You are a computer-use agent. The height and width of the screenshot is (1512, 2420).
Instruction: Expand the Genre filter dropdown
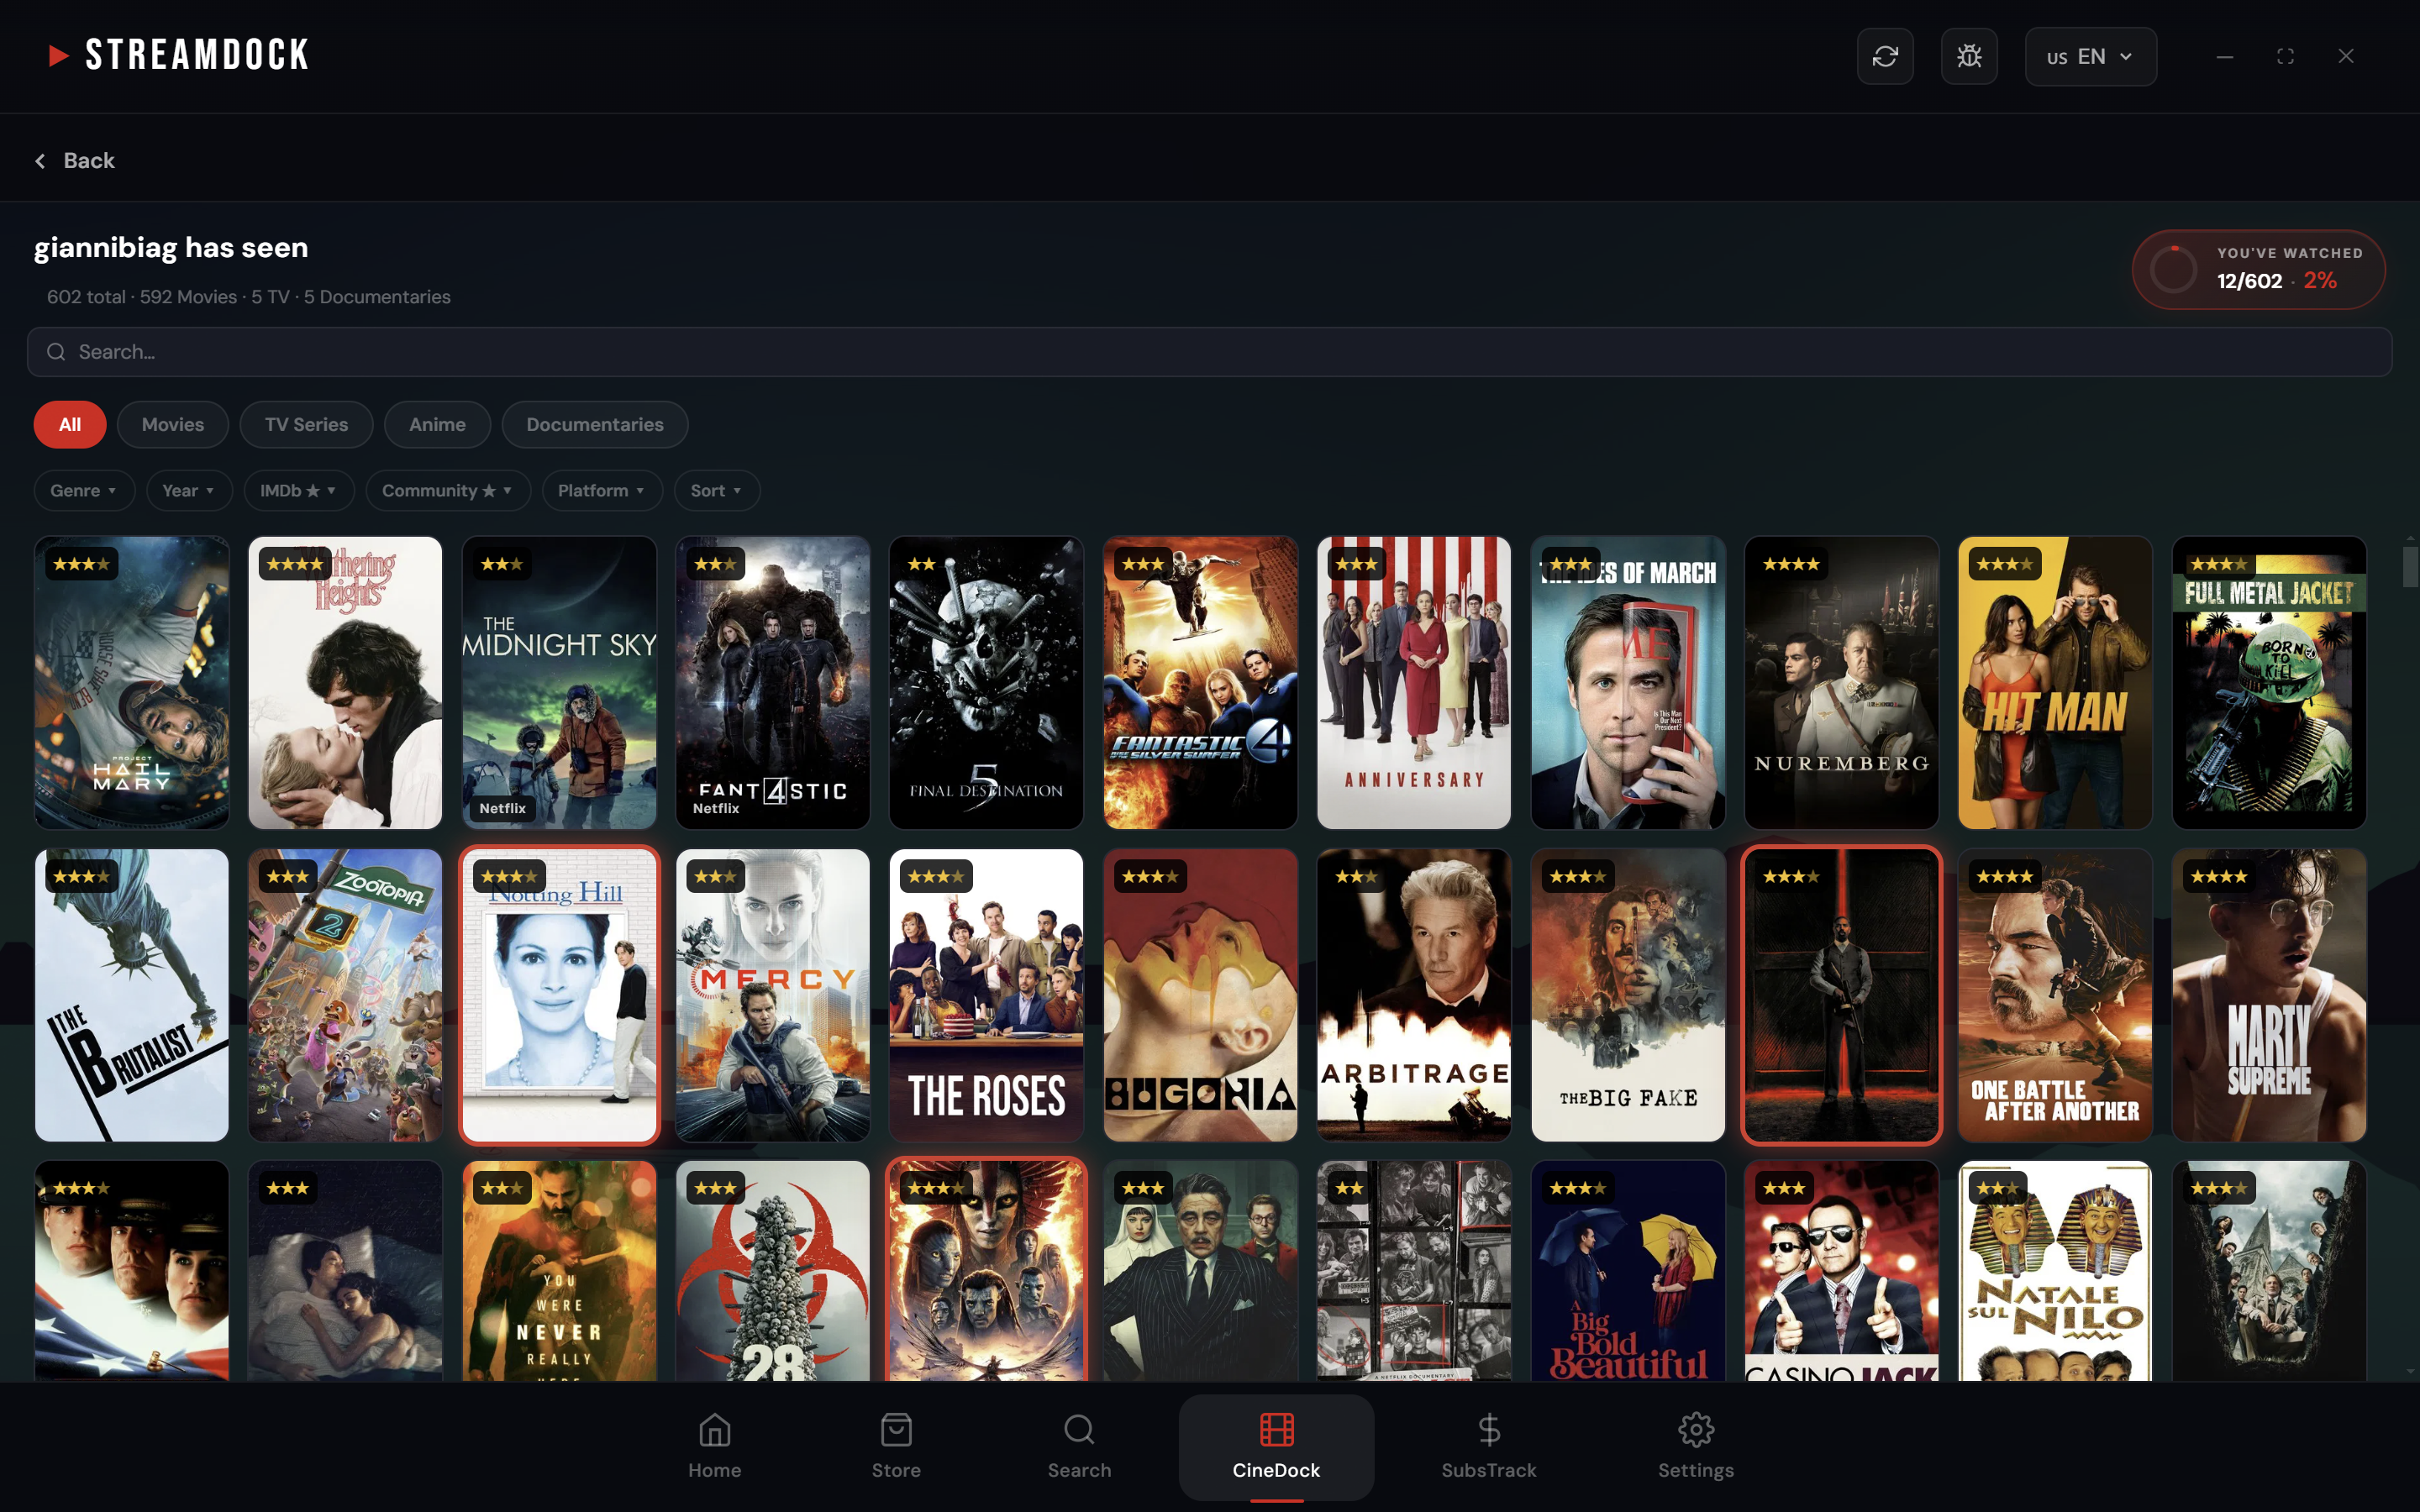pos(84,491)
